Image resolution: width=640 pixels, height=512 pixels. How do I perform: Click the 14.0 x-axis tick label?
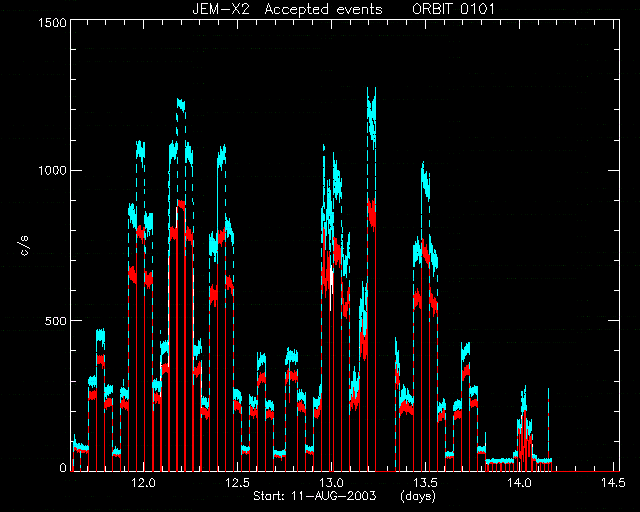519,483
